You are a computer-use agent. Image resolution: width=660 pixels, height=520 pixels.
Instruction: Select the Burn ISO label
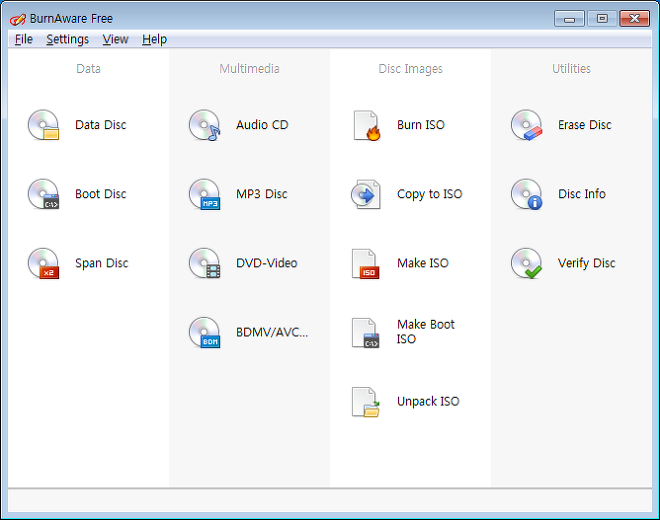(421, 125)
